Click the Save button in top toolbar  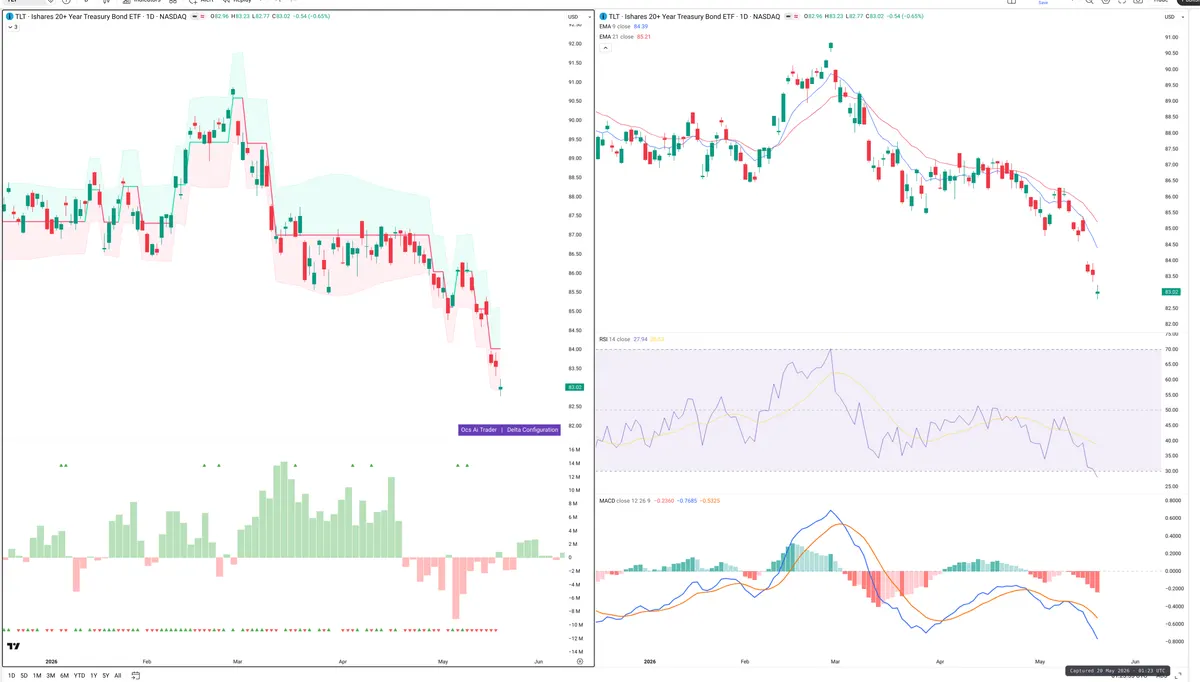[1043, 3]
